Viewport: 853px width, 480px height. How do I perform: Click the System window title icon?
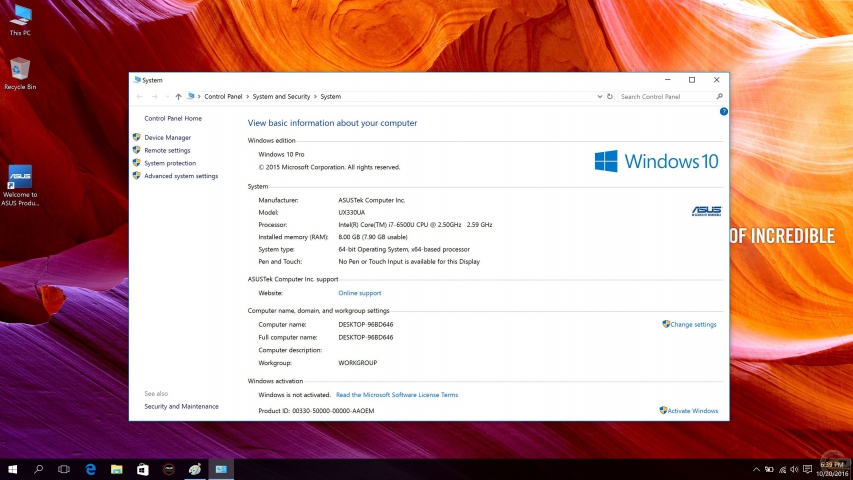[x=137, y=80]
